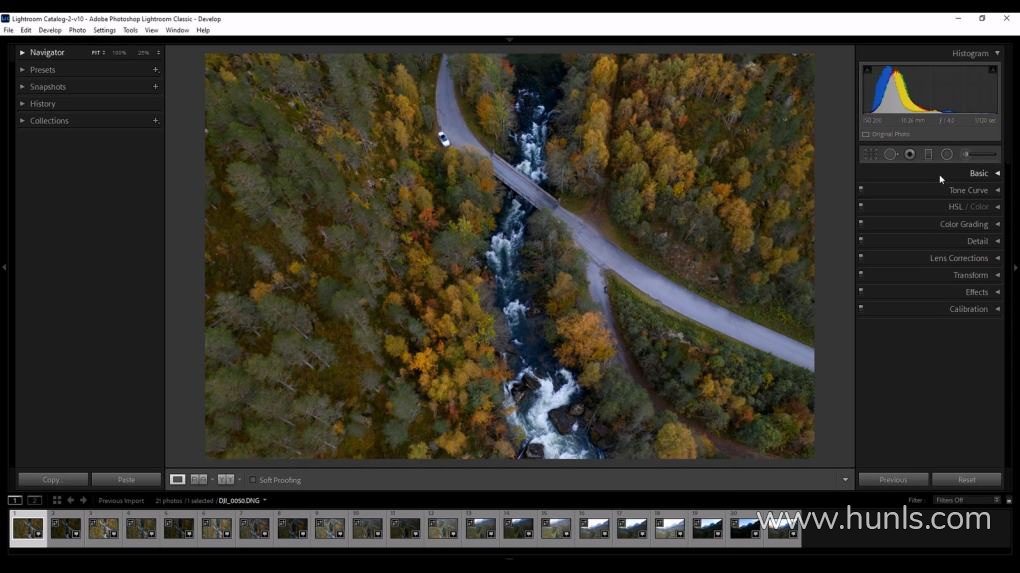
Task: Expand the Tone Curve panel arrow
Action: tap(997, 190)
